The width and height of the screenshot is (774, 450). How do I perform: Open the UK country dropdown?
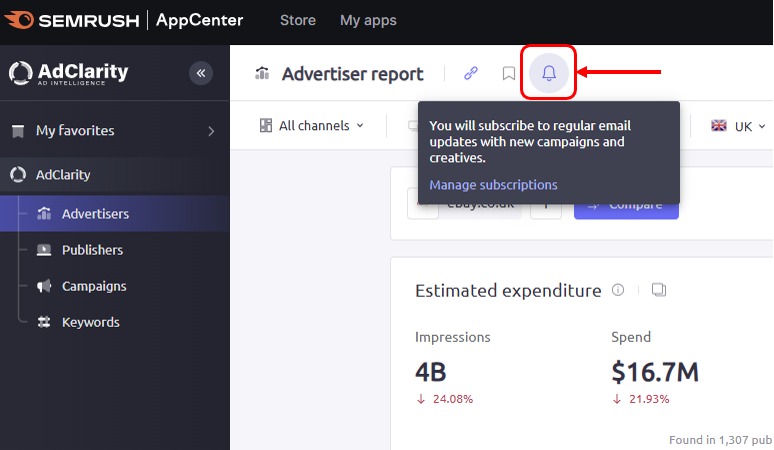738,126
